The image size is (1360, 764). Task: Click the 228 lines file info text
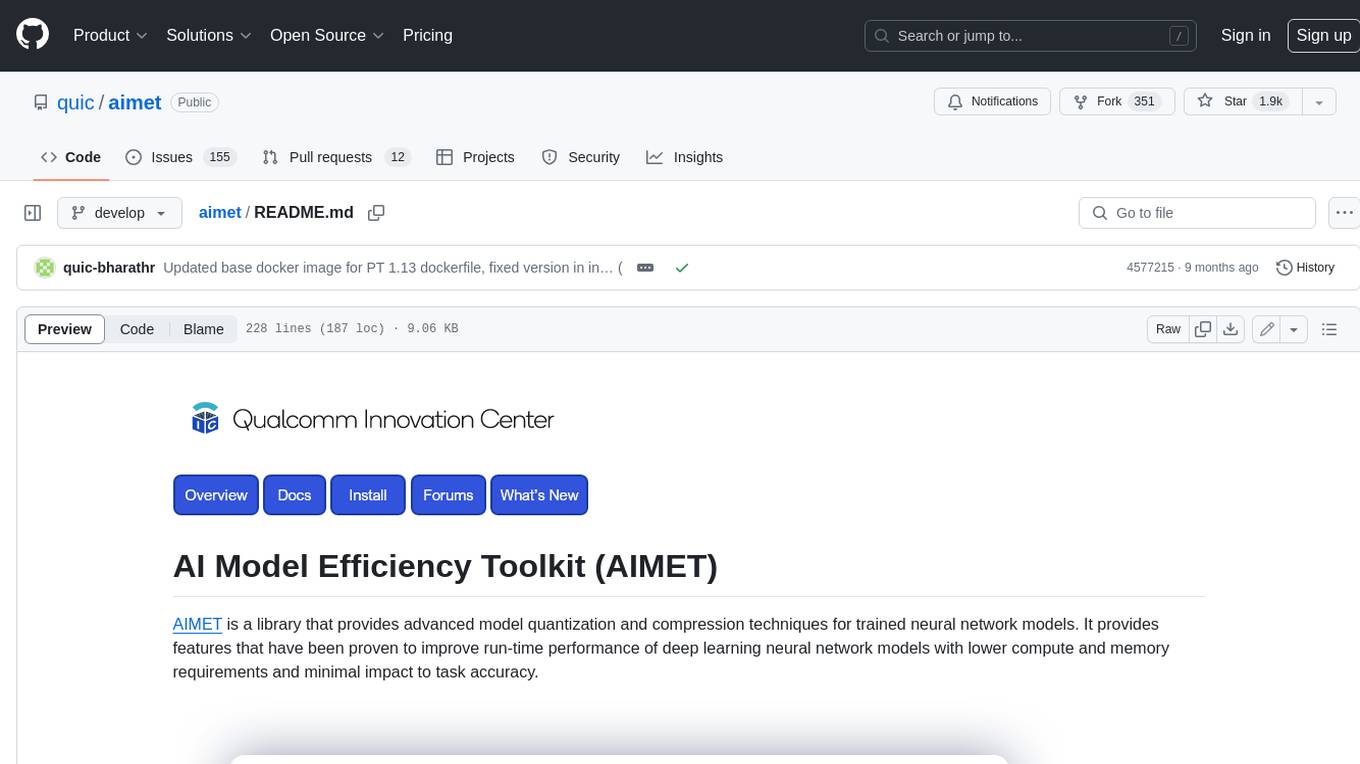point(352,329)
